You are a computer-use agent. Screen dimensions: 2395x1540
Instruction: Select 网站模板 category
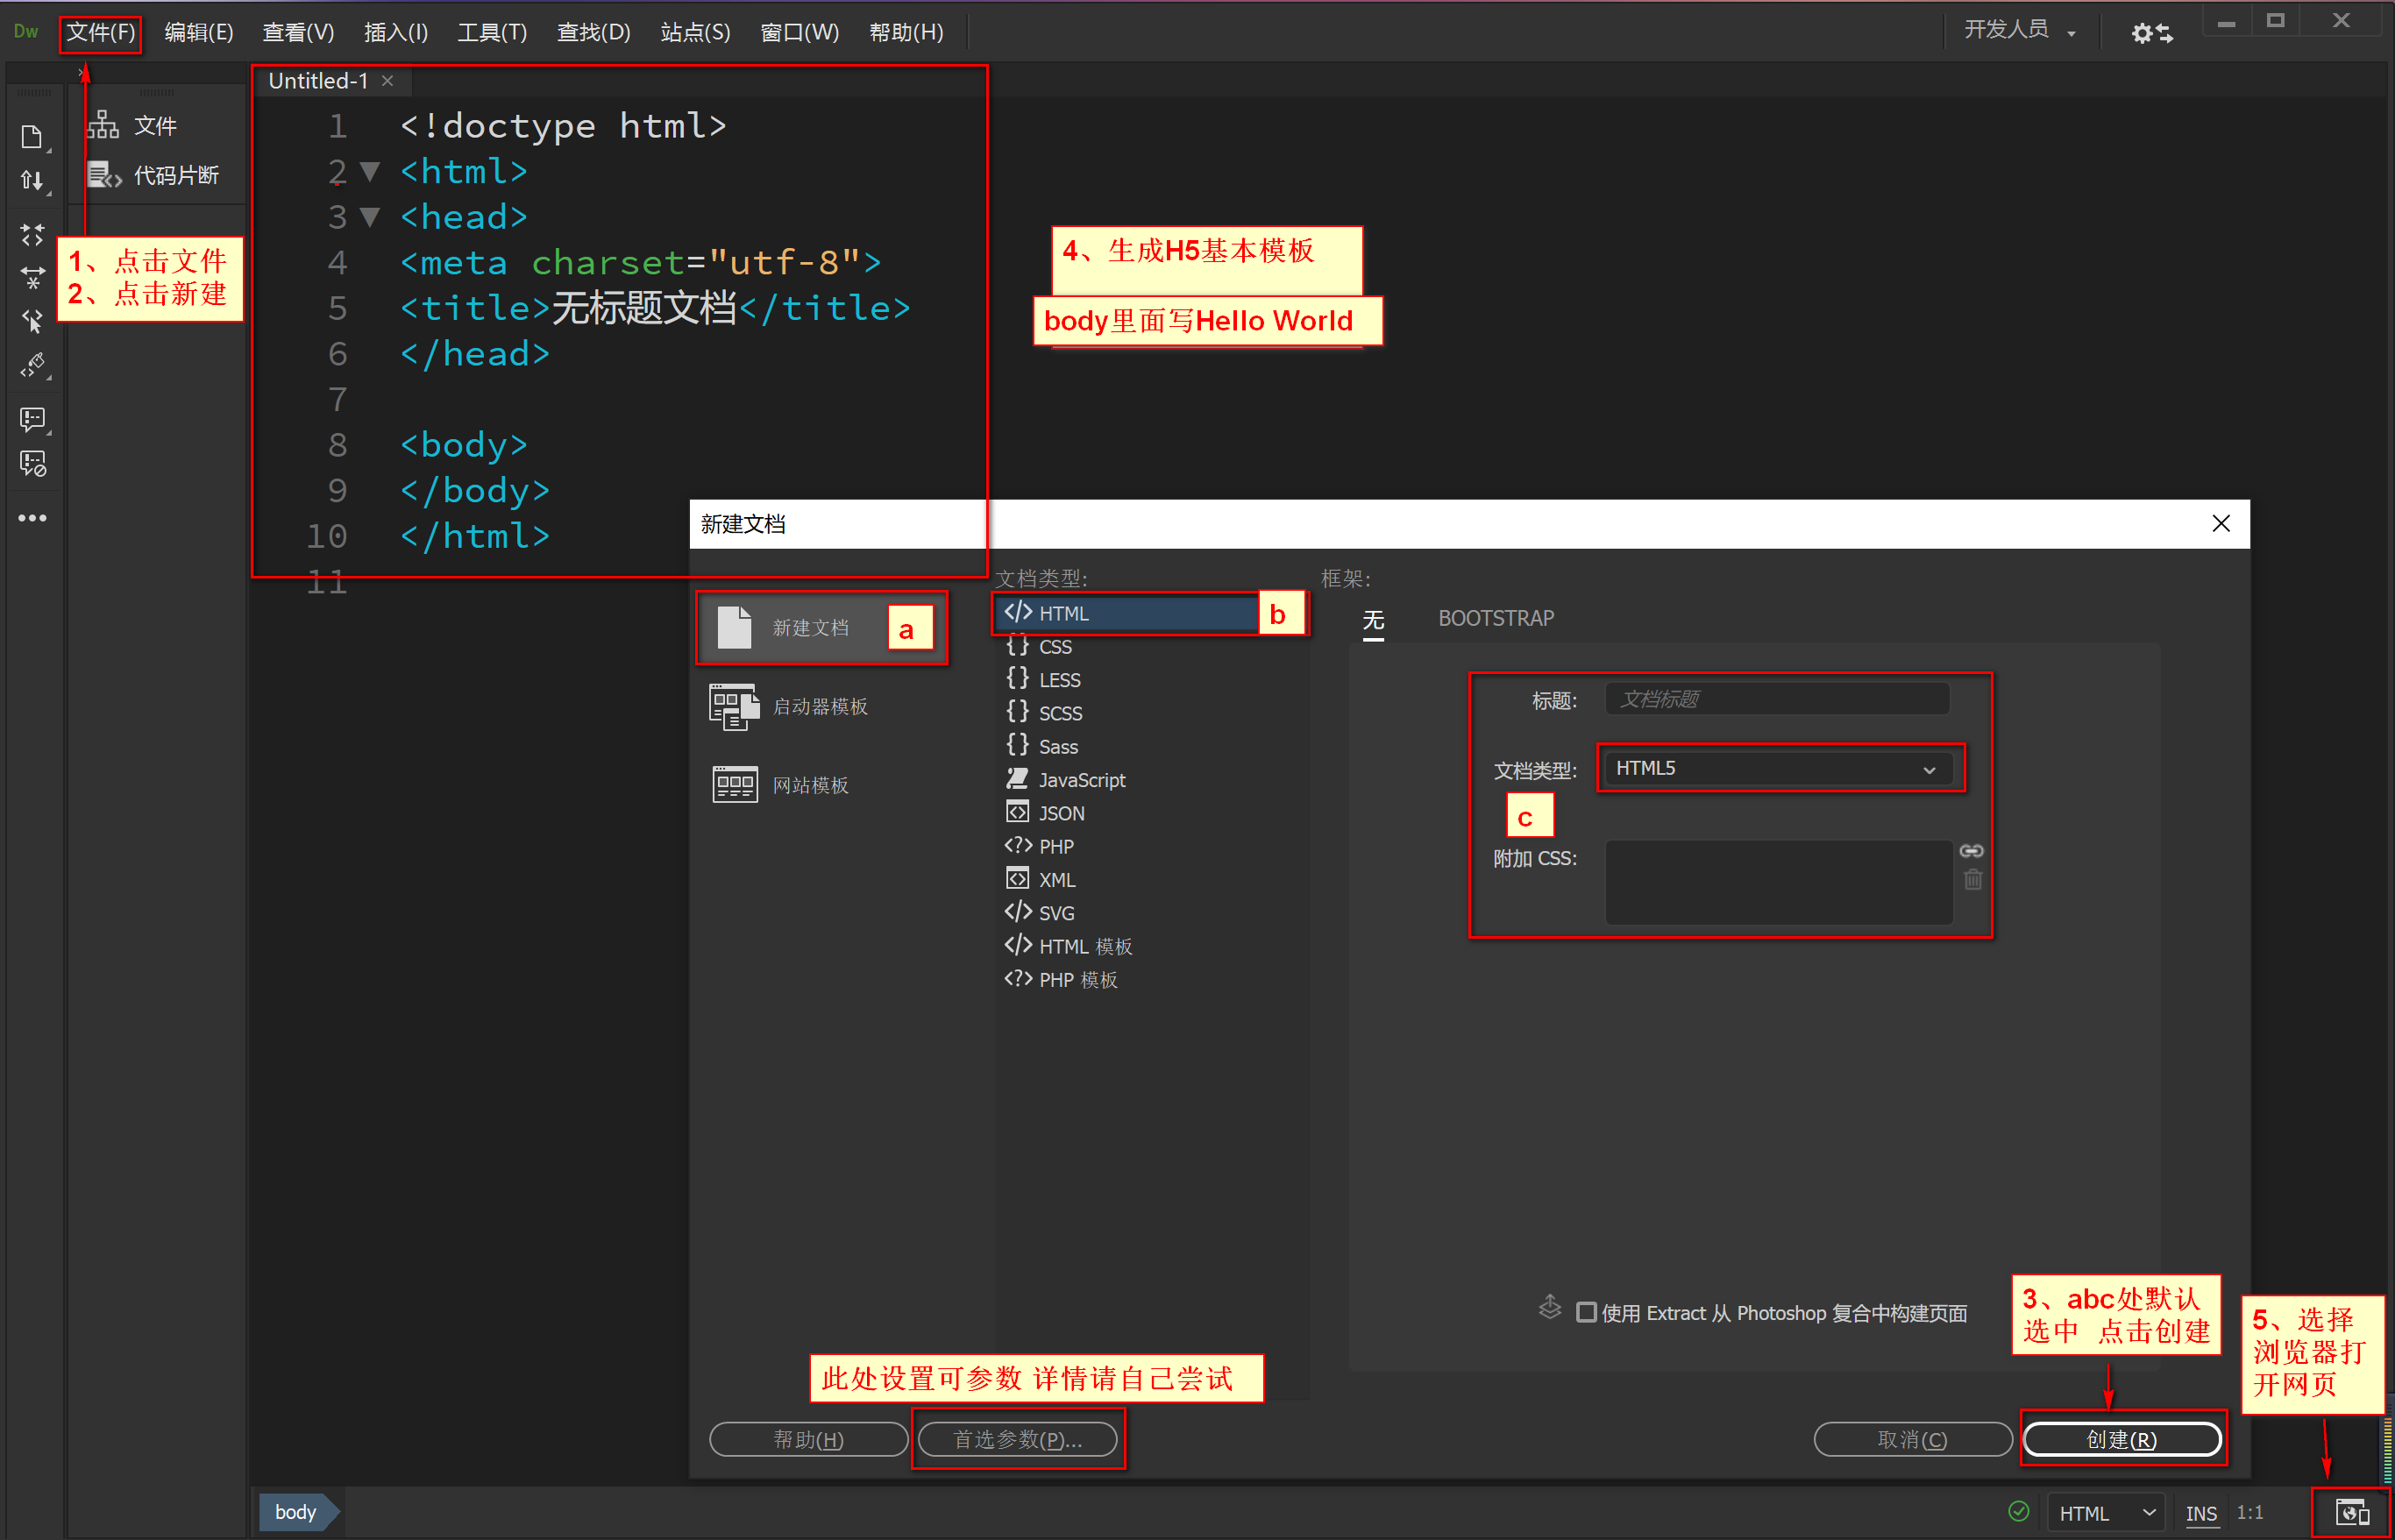pos(782,785)
